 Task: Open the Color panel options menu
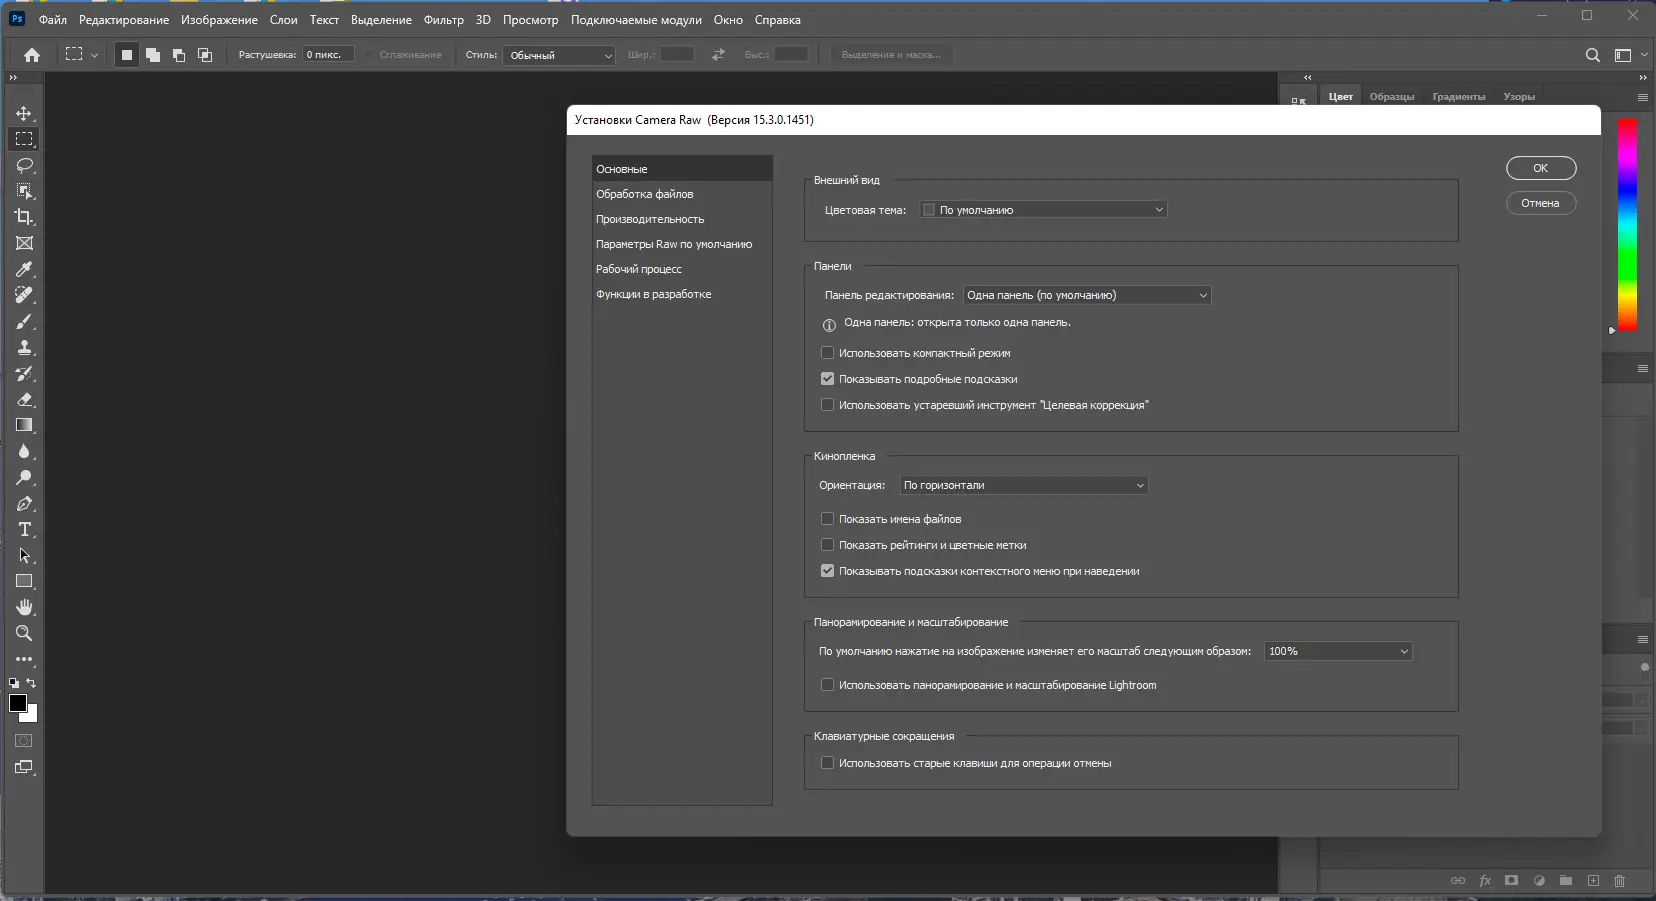(1642, 97)
